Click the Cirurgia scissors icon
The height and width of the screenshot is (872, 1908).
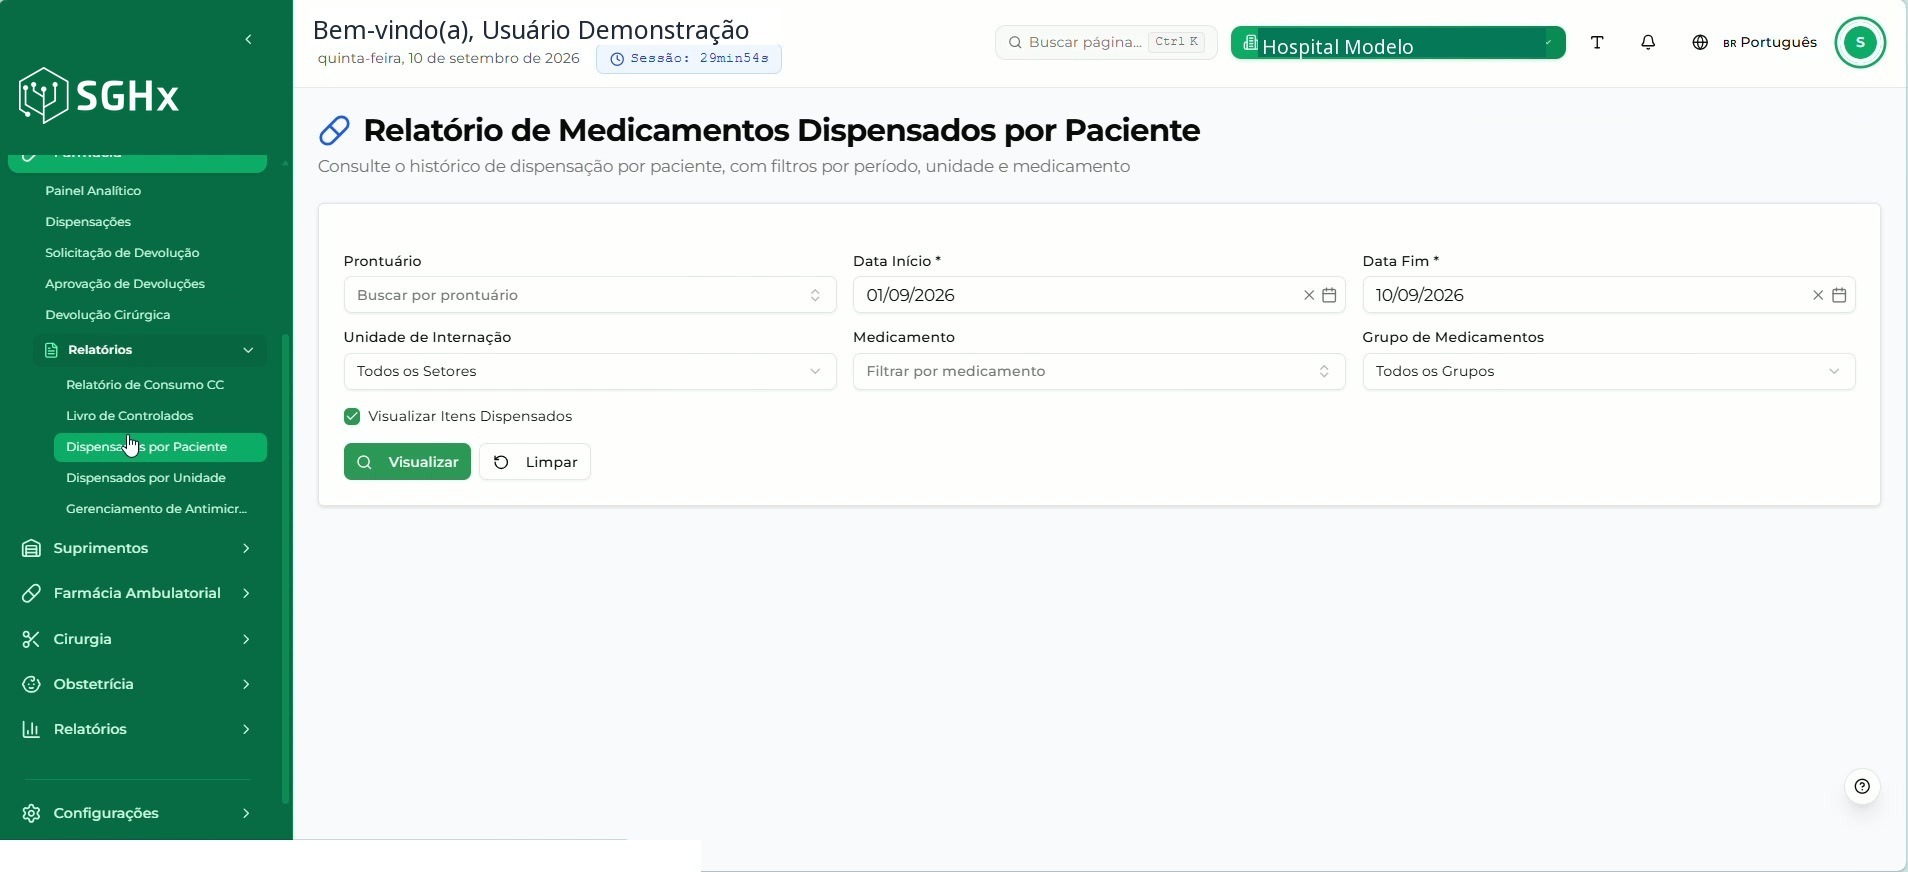[x=31, y=639]
